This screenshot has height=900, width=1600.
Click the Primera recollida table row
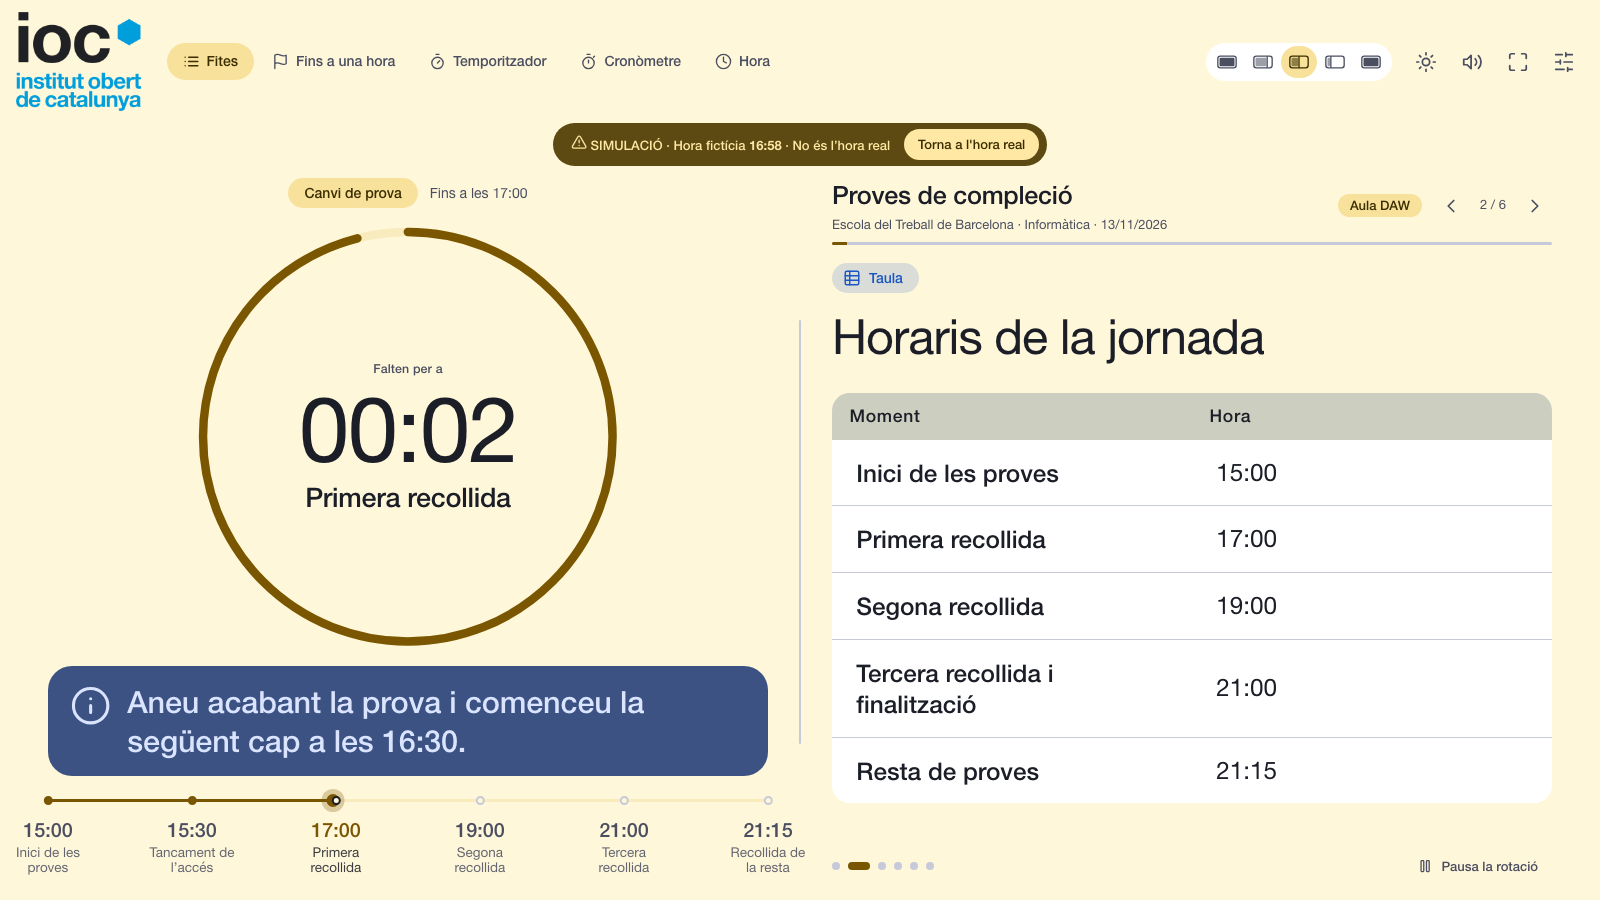coord(1192,539)
